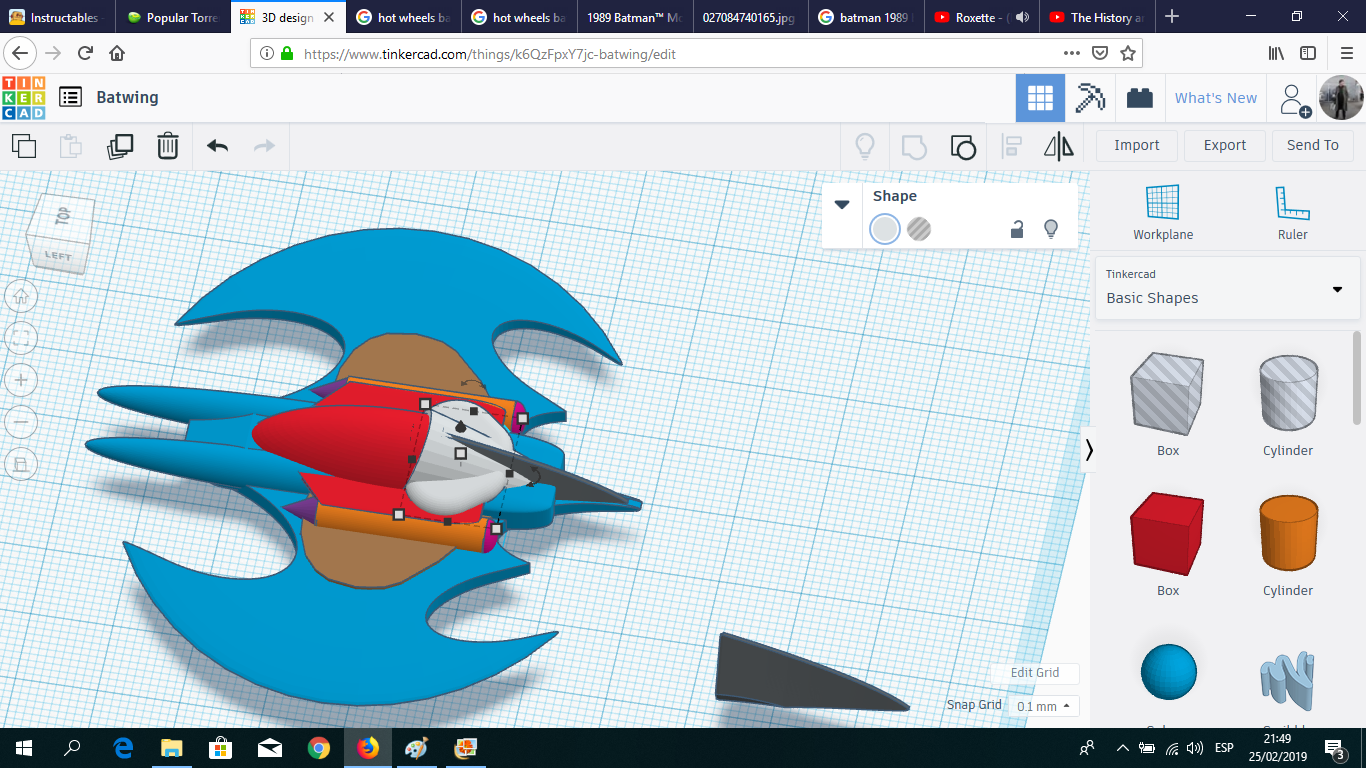Open the Snap Grid dropdown

tap(1043, 706)
